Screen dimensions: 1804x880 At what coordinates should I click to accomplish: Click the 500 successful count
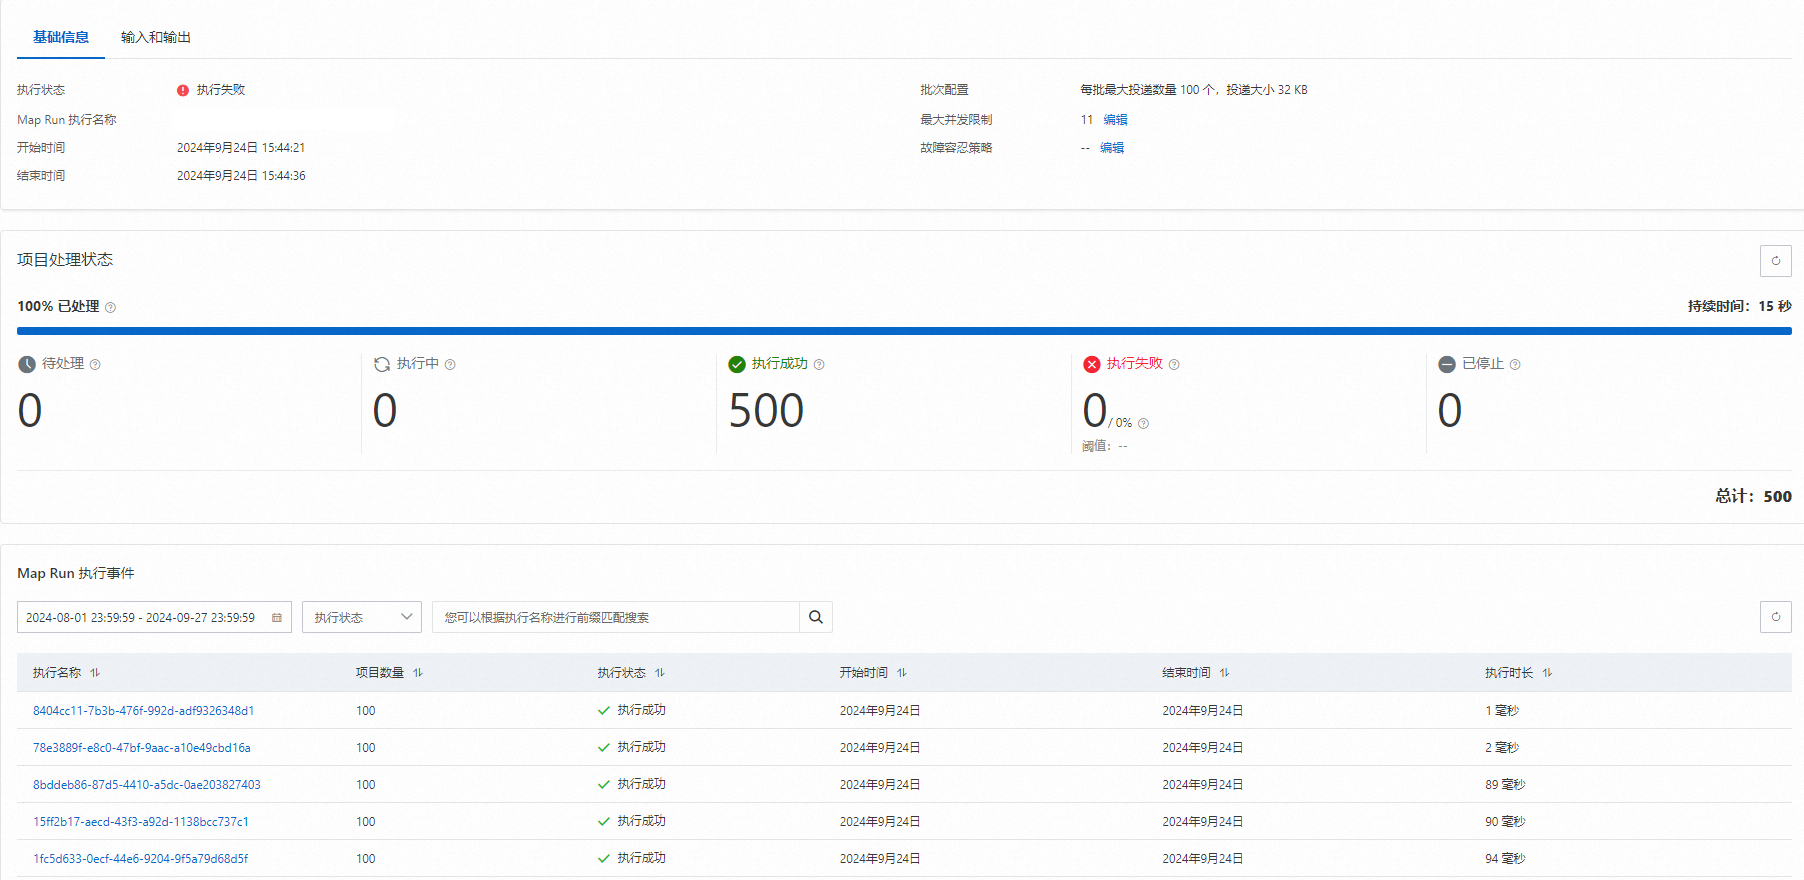tap(766, 411)
